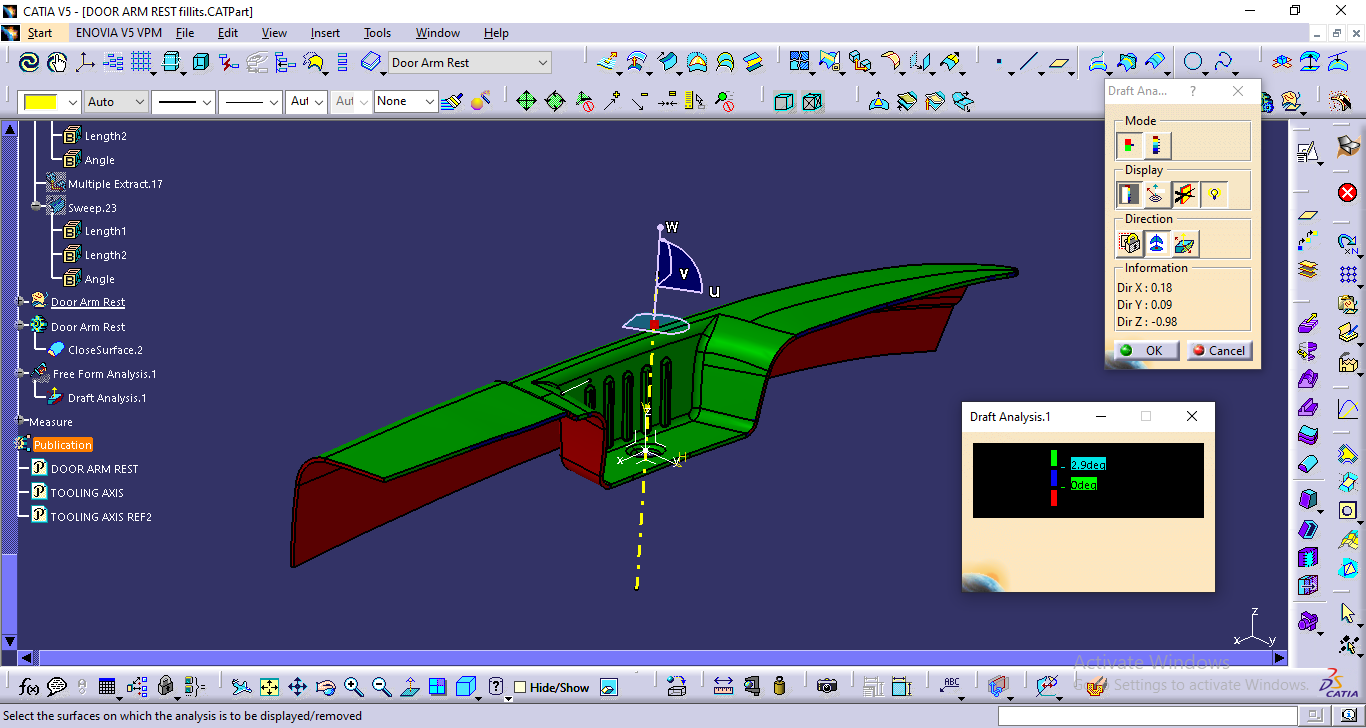Cancel the Draft Analysis dialog
Screen dimensions: 1366x728
[1218, 350]
